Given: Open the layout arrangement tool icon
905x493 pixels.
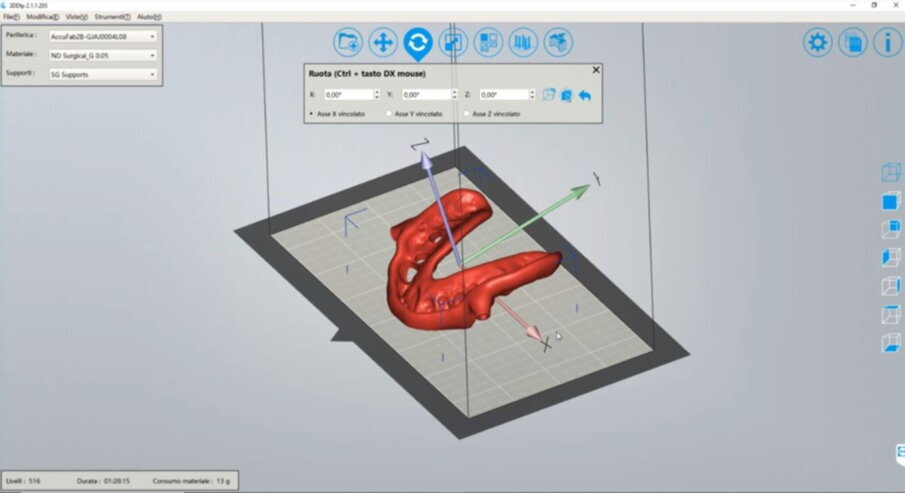Looking at the screenshot, I should pyautogui.click(x=488, y=42).
